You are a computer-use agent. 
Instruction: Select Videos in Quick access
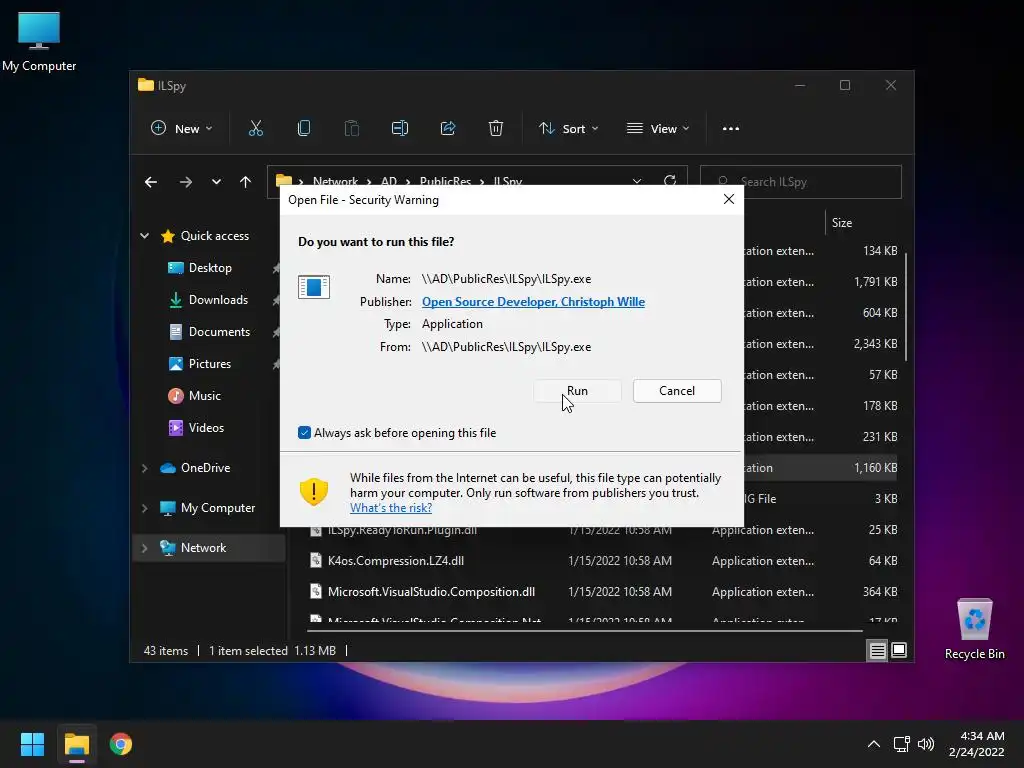206,428
